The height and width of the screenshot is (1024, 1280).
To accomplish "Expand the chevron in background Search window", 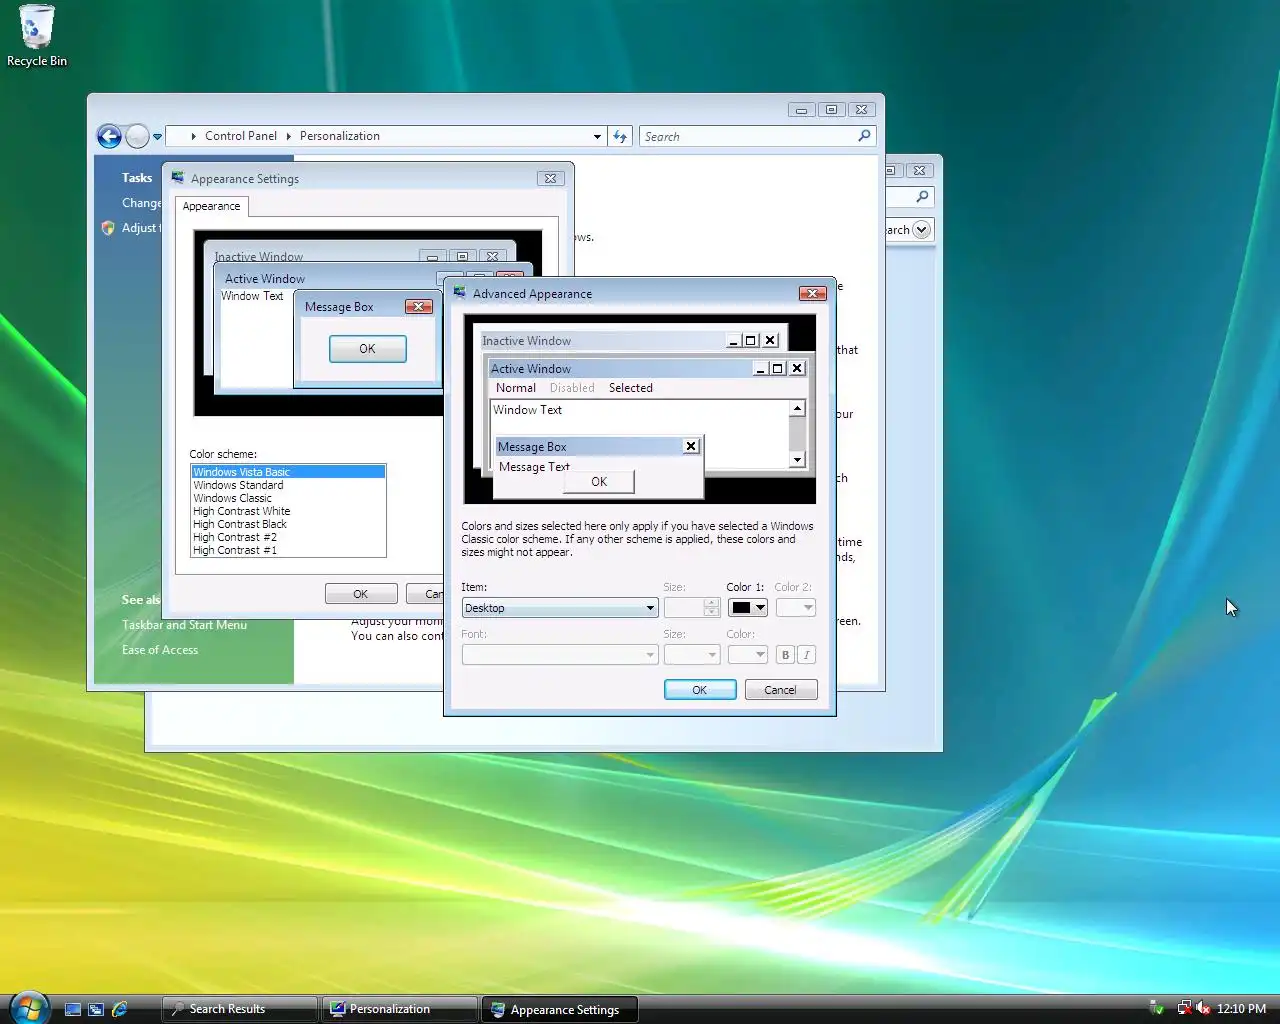I will (x=921, y=230).
